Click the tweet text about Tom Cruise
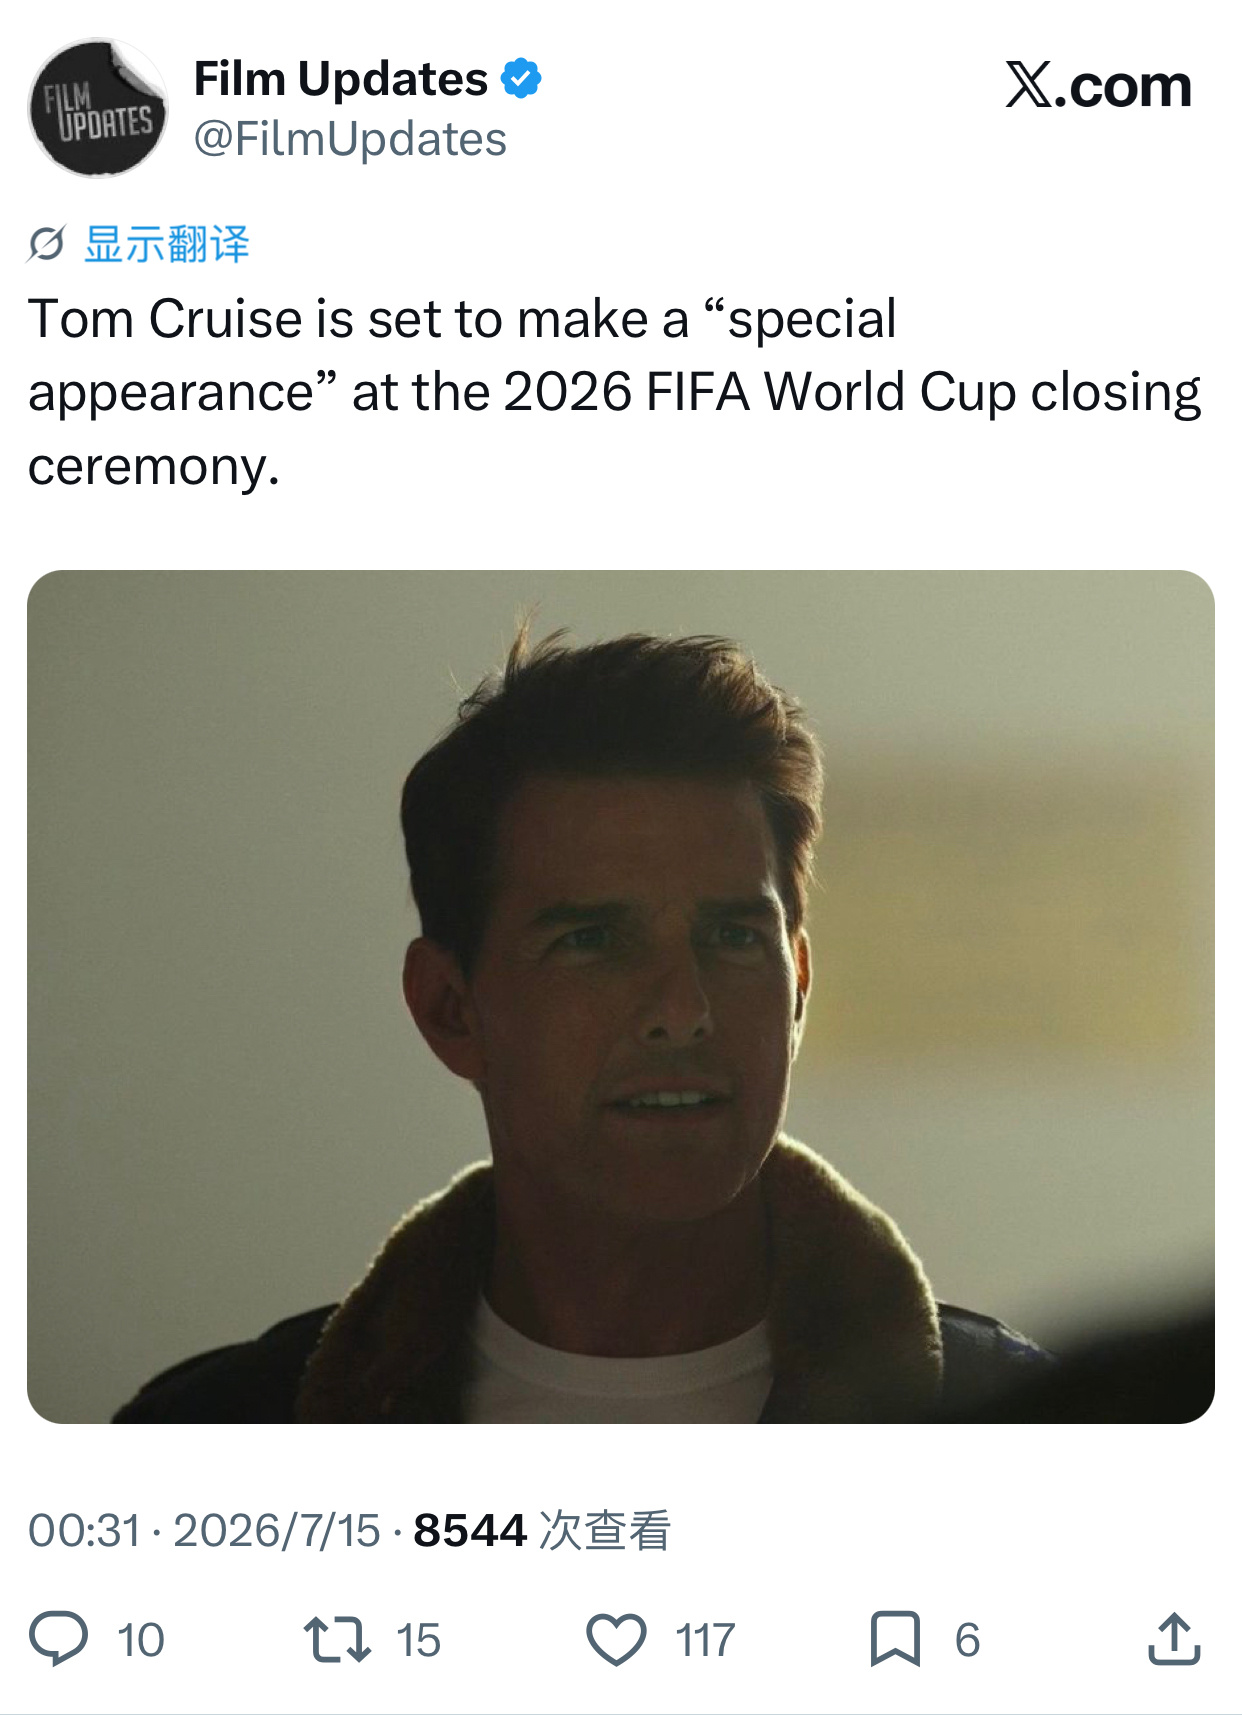 click(614, 392)
